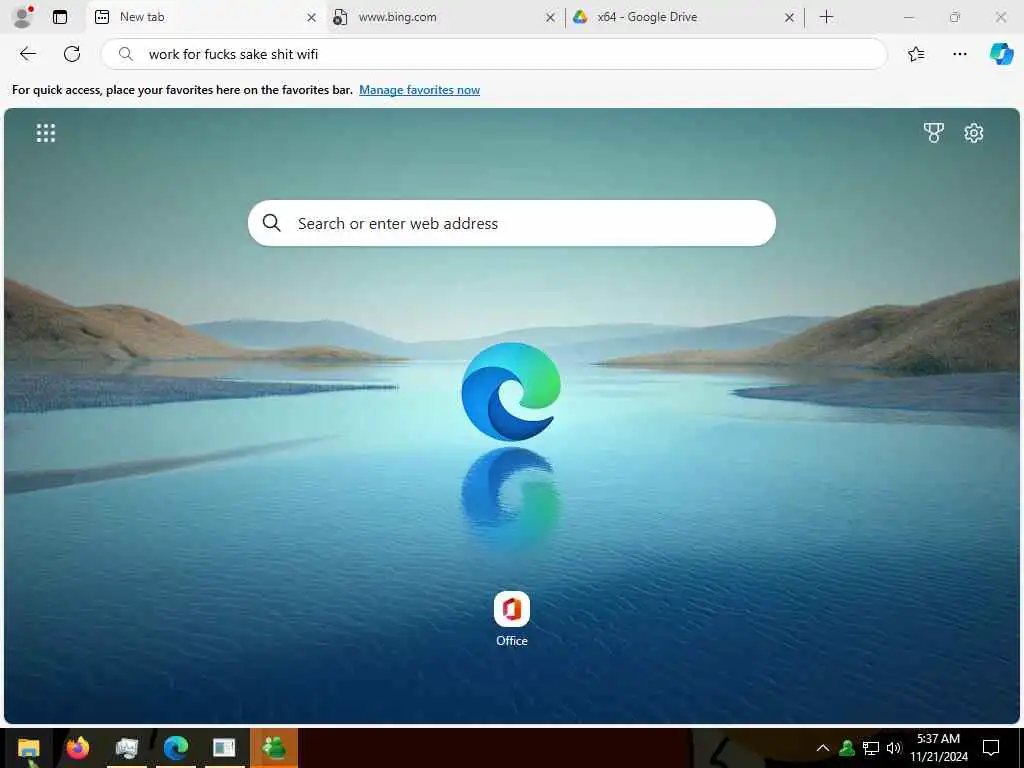Show hidden tray icons chevron
The height and width of the screenshot is (768, 1024).
coord(823,748)
